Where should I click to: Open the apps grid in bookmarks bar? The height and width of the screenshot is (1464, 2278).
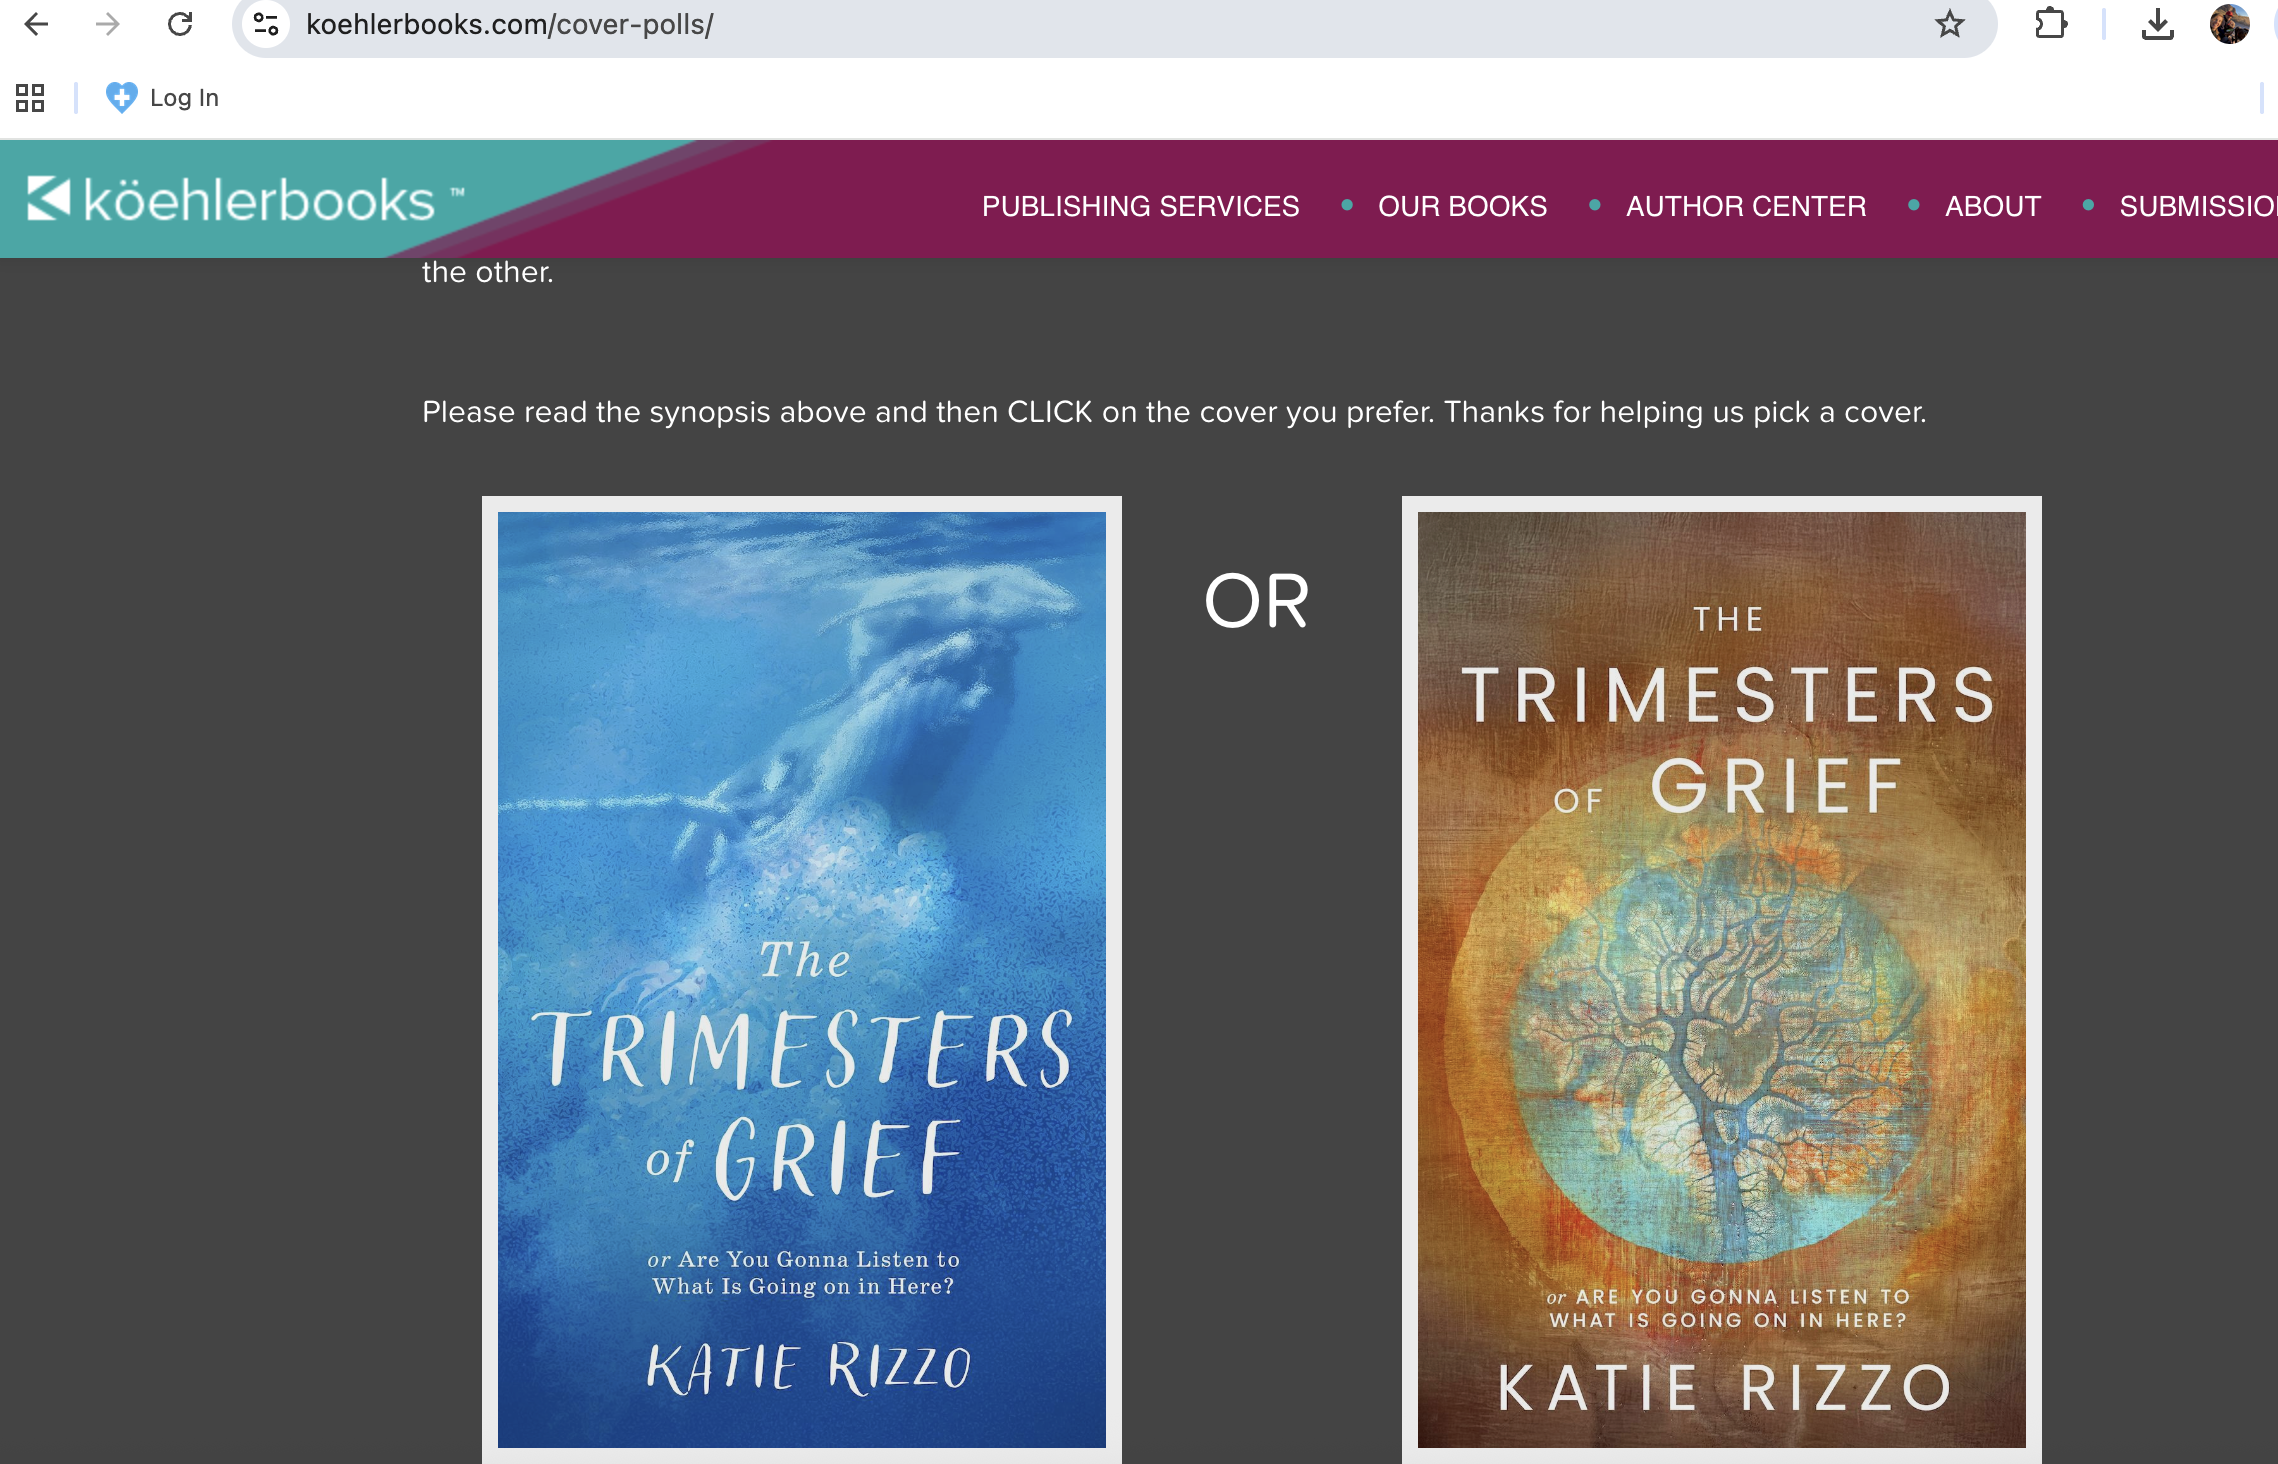click(x=30, y=98)
